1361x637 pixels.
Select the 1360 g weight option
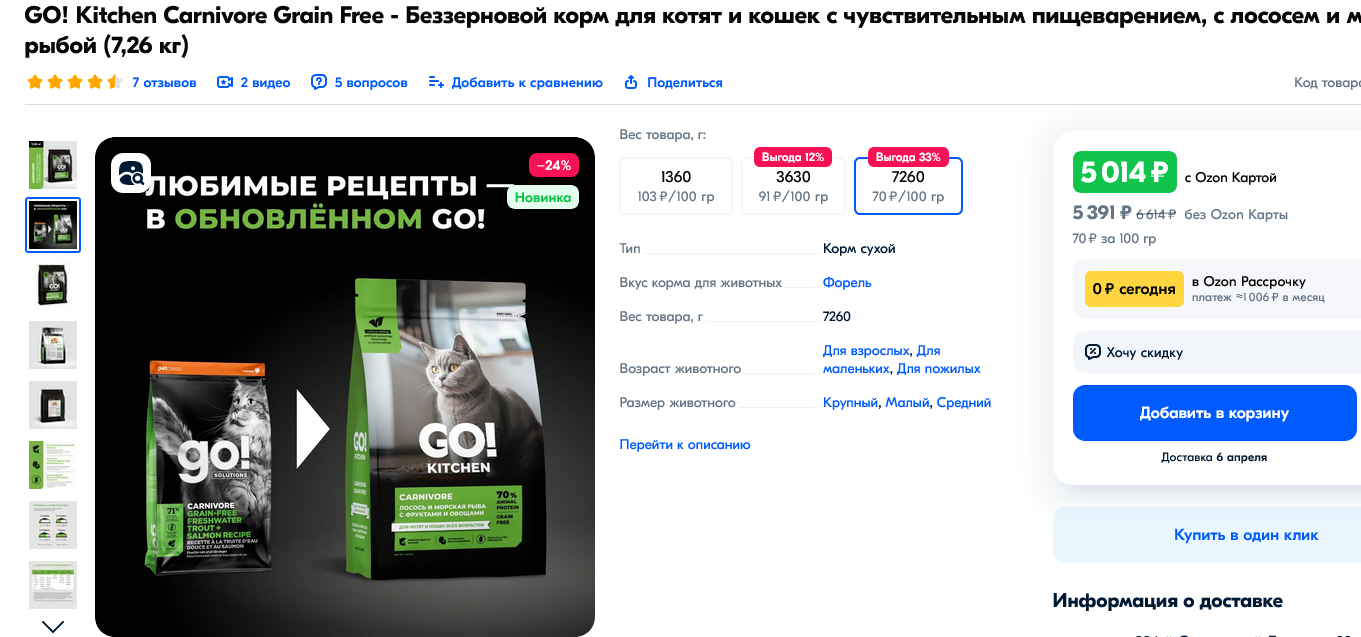676,186
